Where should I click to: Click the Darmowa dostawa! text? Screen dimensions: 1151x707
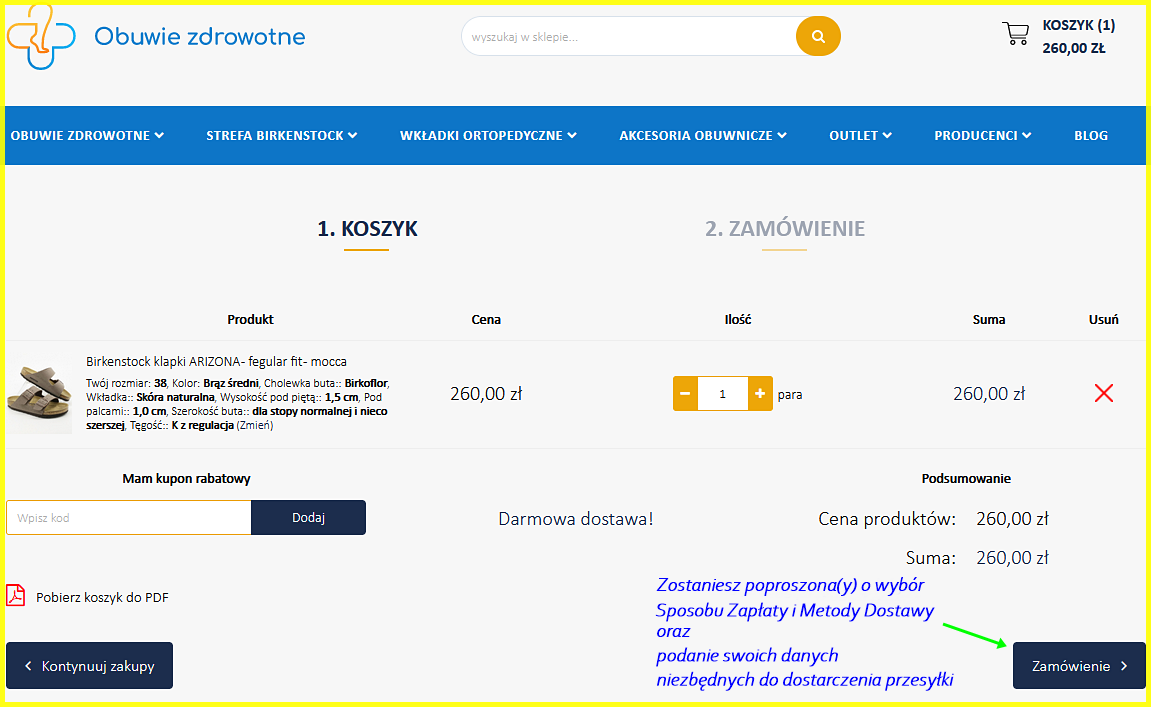point(576,519)
